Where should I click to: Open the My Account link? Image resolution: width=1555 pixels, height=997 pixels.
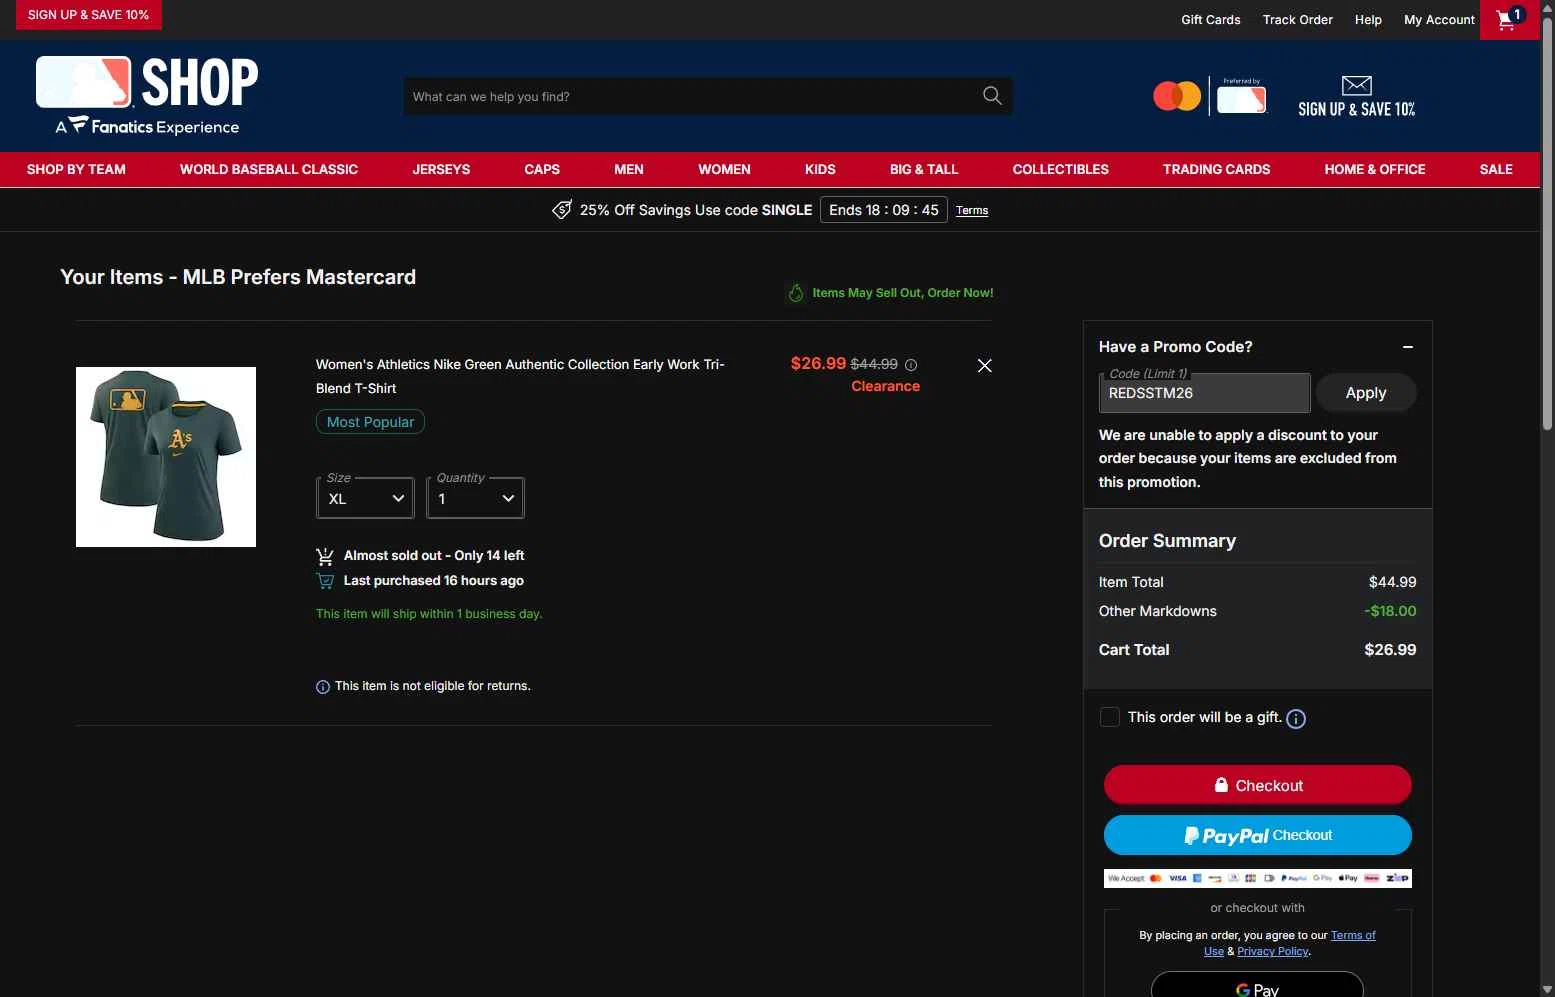pos(1439,20)
